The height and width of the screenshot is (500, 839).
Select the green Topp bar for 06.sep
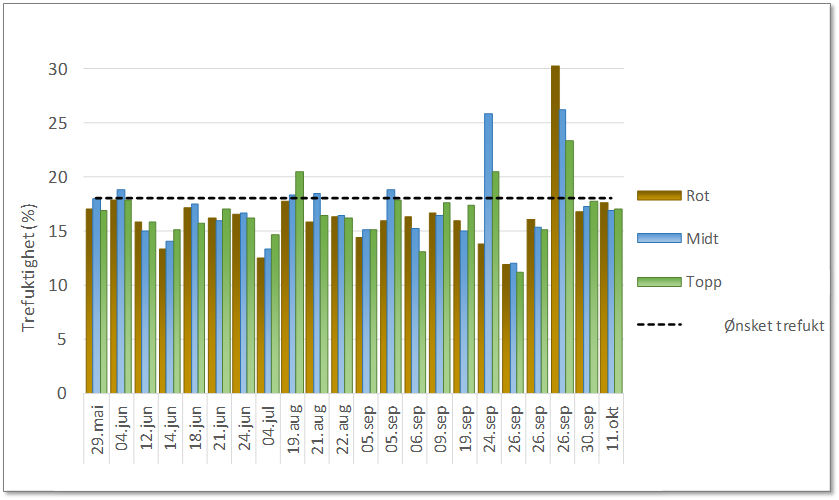point(422,322)
